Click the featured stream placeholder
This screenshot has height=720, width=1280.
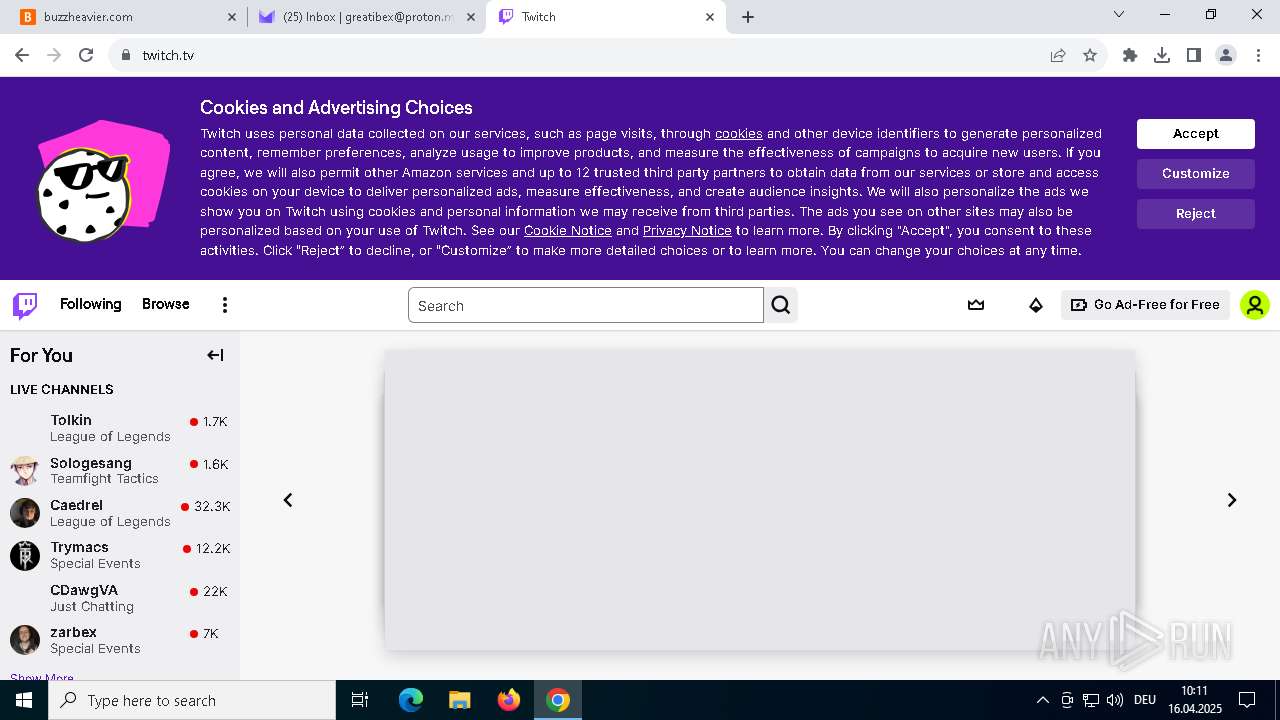coord(760,500)
